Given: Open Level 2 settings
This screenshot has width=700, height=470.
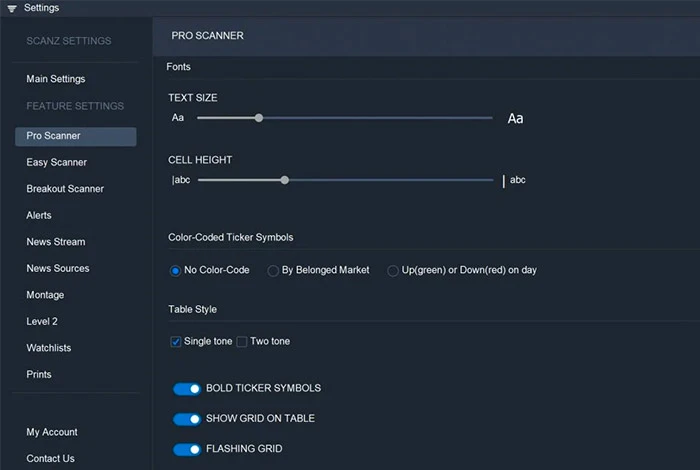Looking at the screenshot, I should point(42,321).
